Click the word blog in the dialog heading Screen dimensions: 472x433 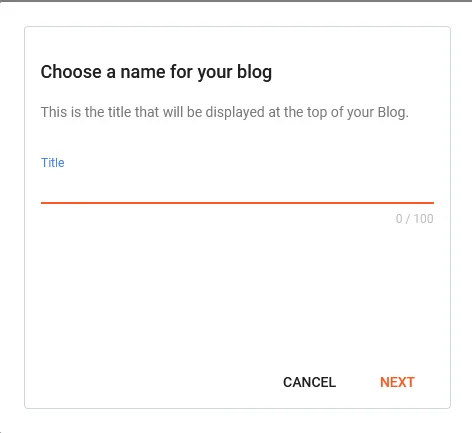click(x=254, y=73)
